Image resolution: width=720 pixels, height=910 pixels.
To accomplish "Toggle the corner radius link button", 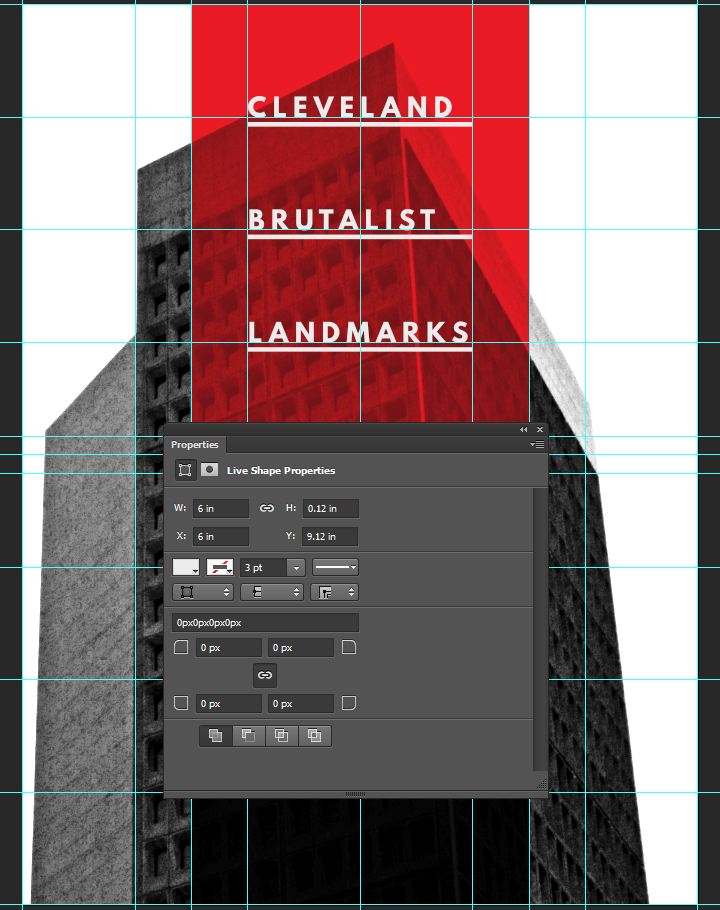I will coord(265,675).
